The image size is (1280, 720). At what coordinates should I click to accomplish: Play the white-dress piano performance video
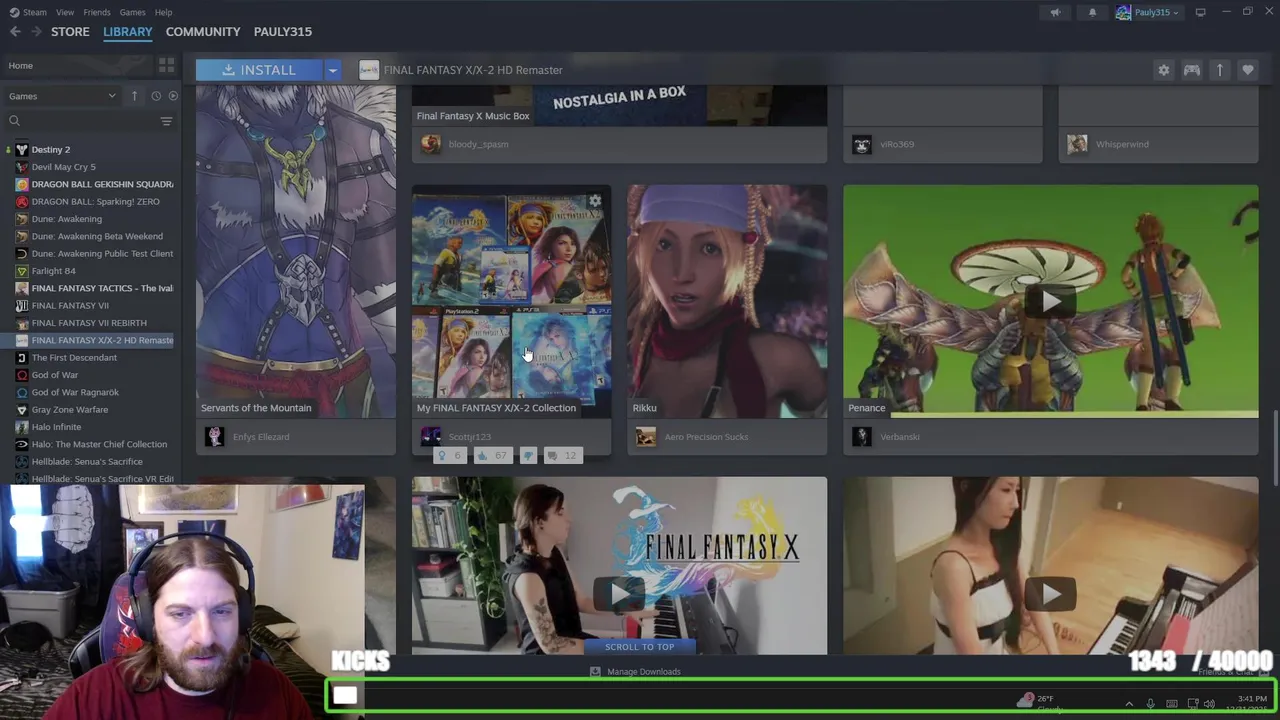tap(1051, 594)
